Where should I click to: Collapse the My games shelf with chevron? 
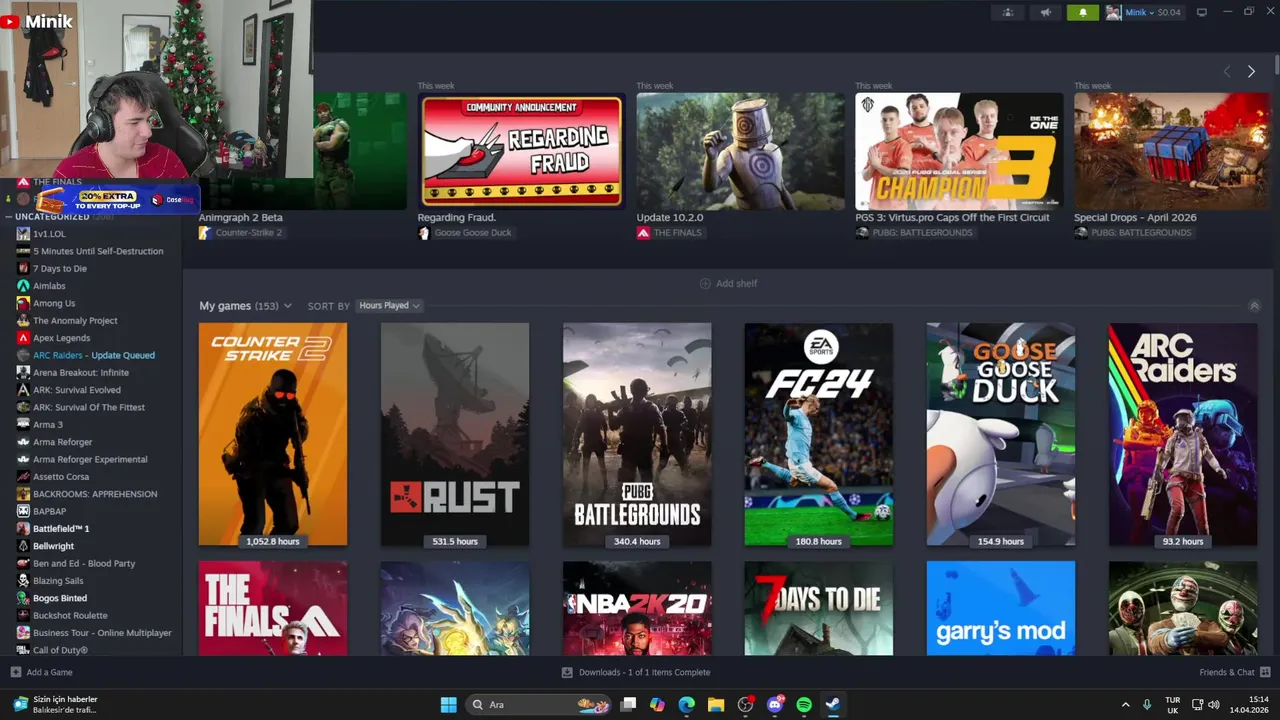tap(1254, 306)
